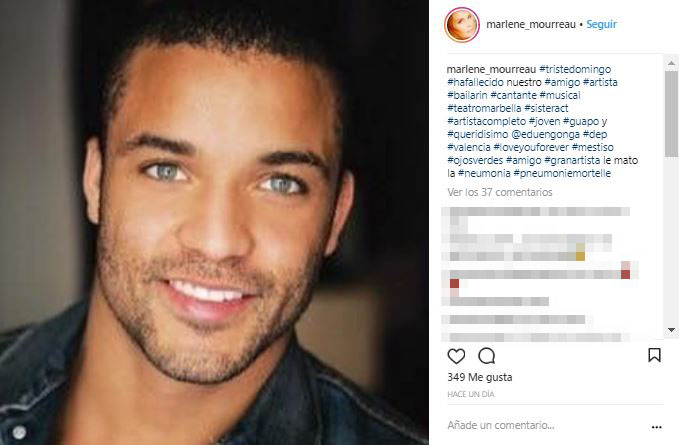Image resolution: width=679 pixels, height=445 pixels.
Task: Click the comments scrollbar thumb
Action: click(x=671, y=113)
